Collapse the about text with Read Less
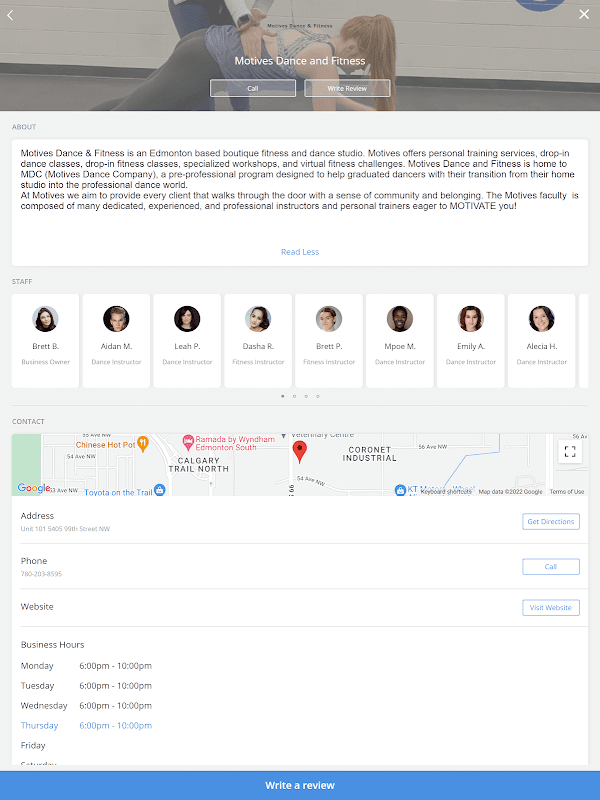The height and width of the screenshot is (800, 600). (x=300, y=252)
